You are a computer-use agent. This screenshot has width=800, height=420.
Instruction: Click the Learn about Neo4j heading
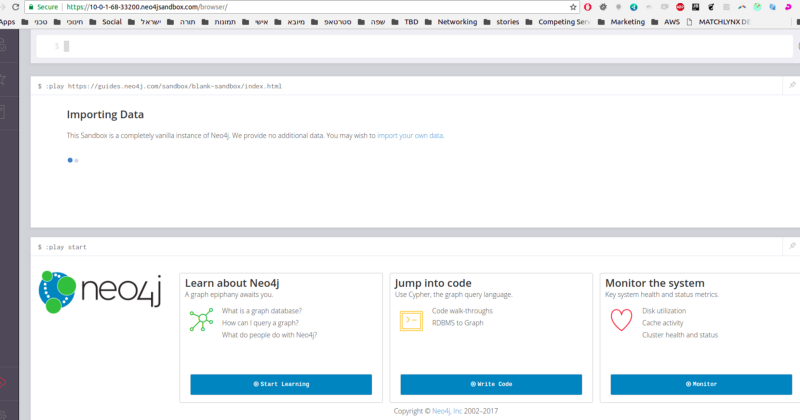[232, 283]
